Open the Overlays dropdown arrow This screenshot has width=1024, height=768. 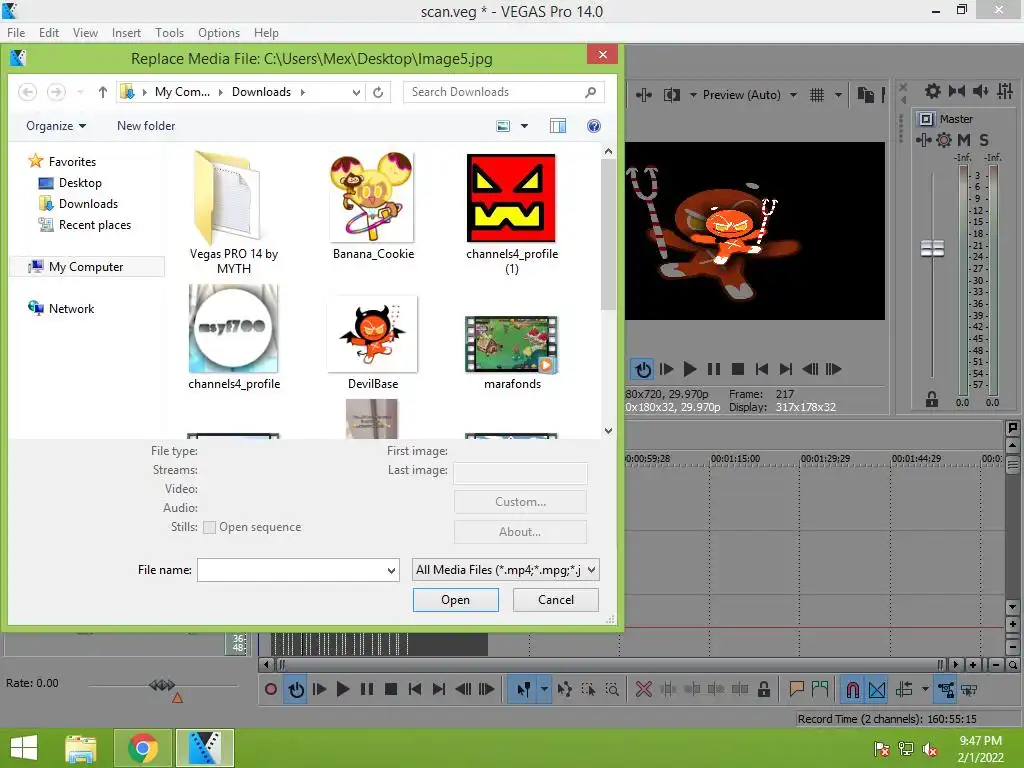click(838, 95)
